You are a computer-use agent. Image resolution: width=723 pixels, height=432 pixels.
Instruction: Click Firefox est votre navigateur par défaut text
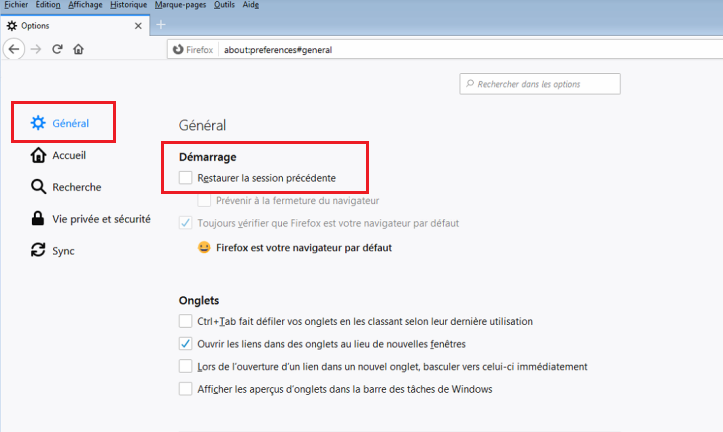[304, 248]
